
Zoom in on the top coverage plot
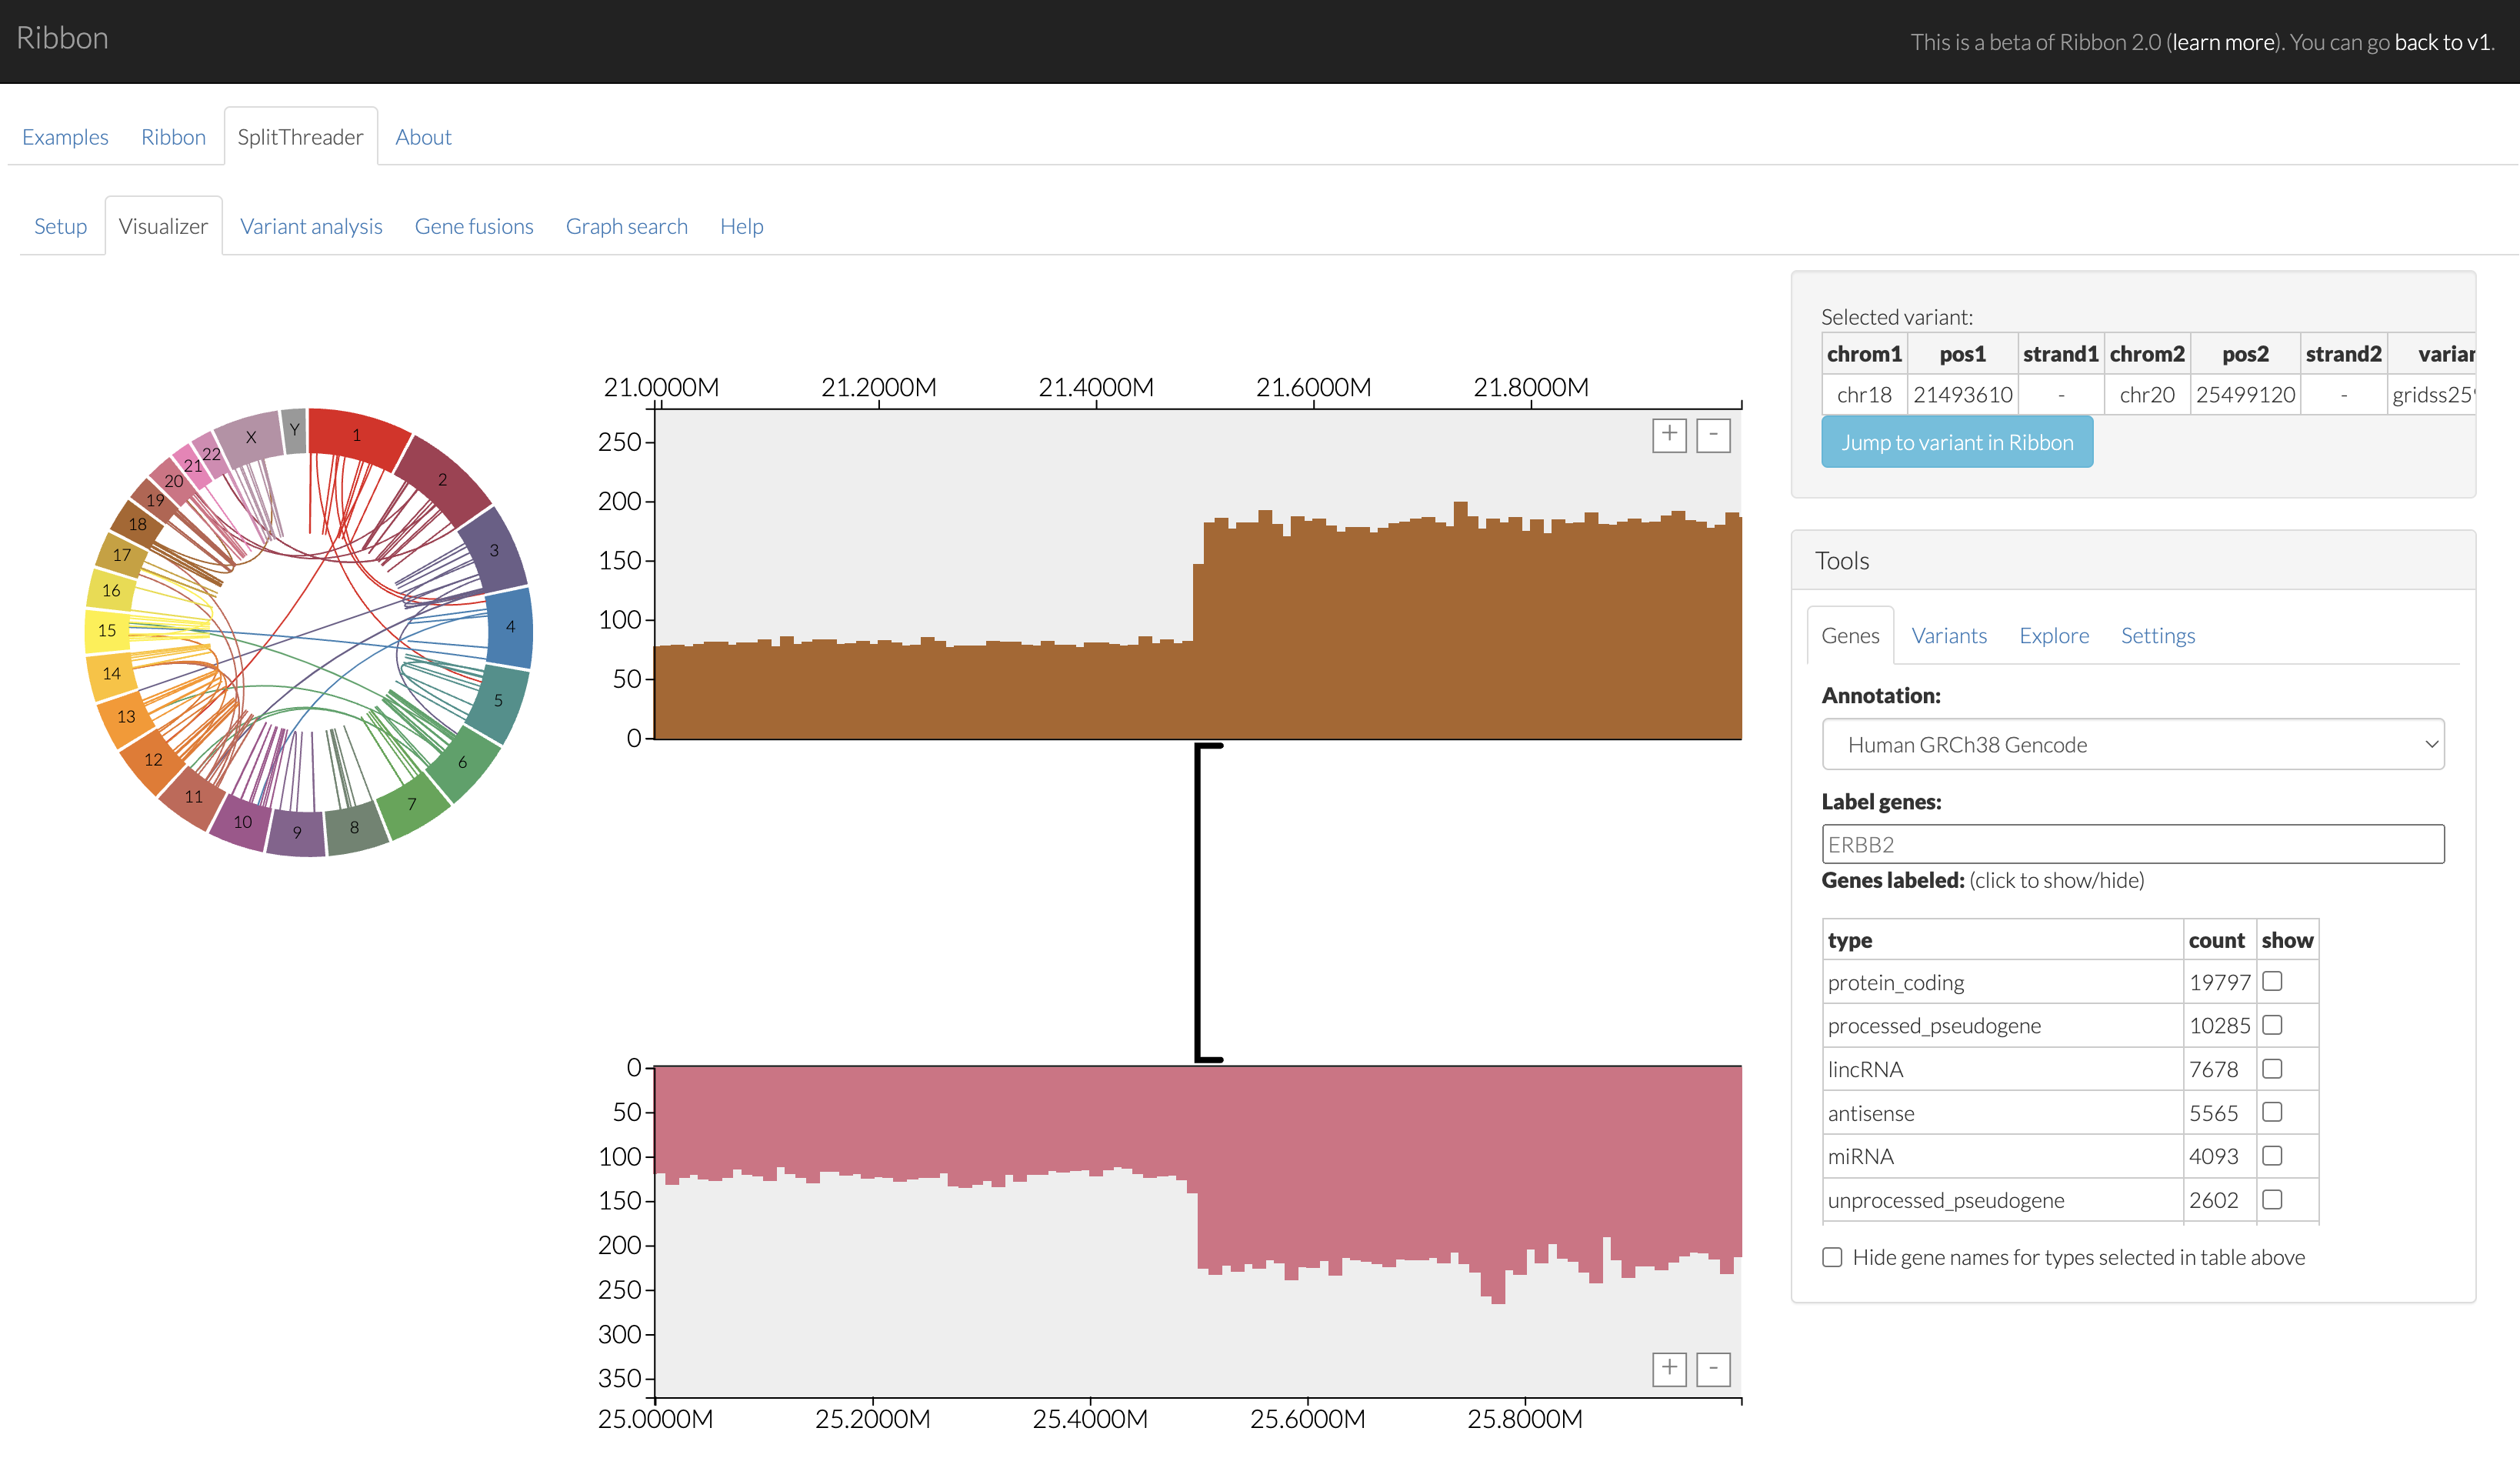tap(1669, 435)
